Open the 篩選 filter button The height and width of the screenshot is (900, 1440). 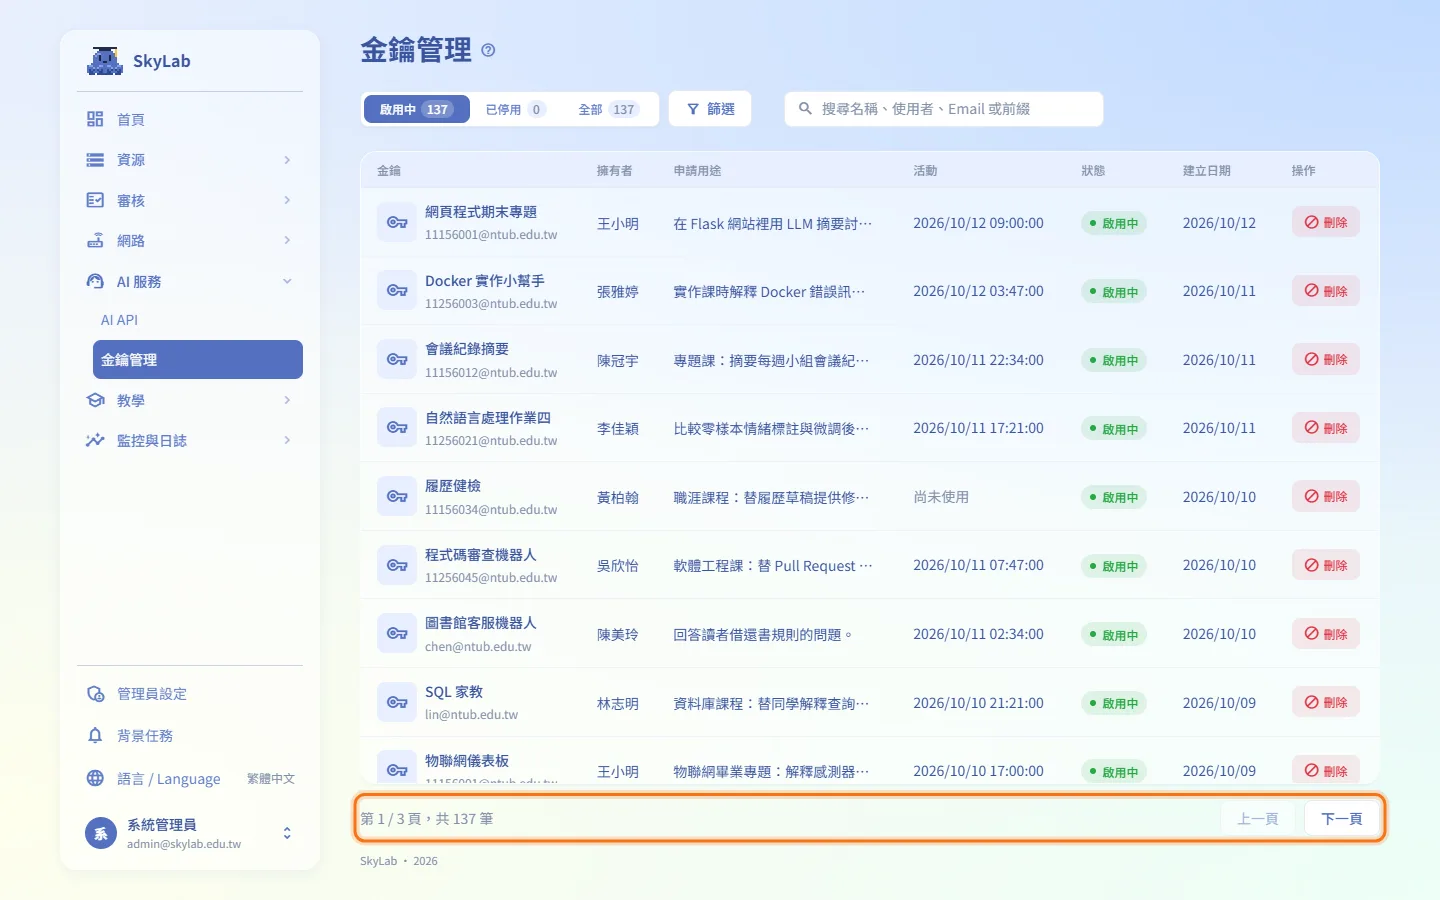tap(710, 109)
